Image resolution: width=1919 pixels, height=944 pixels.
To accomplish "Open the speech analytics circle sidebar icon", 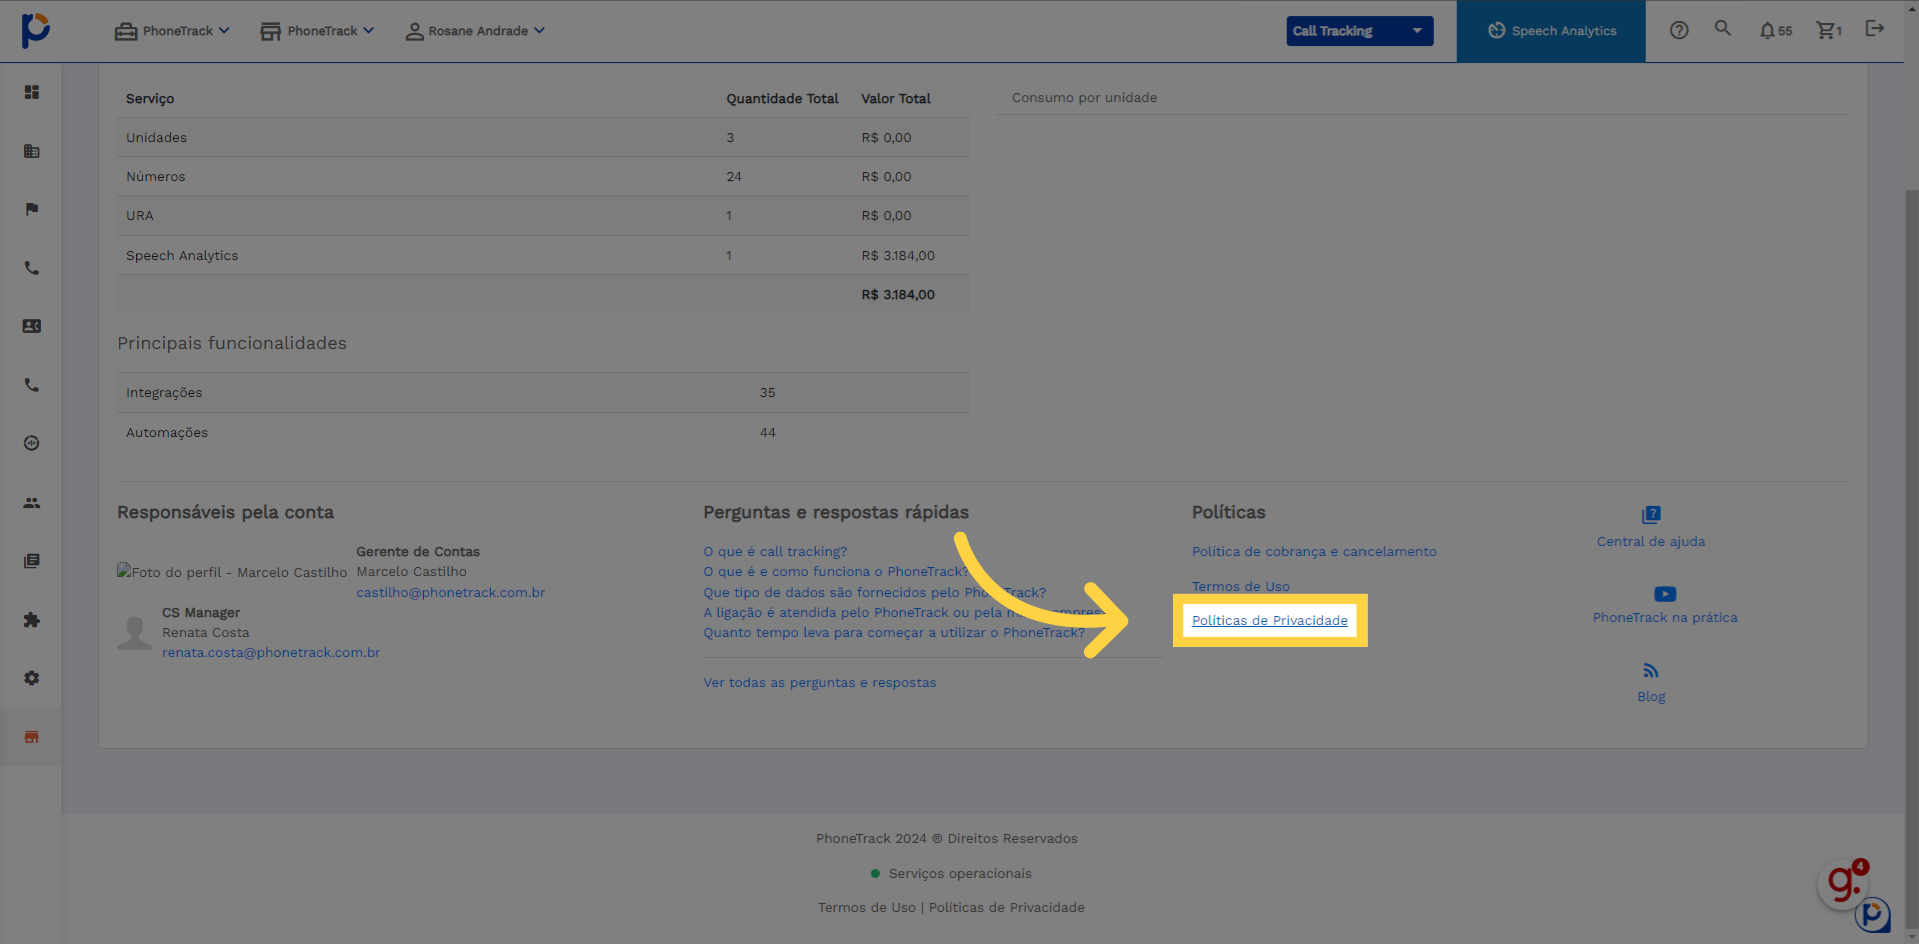I will (x=32, y=443).
